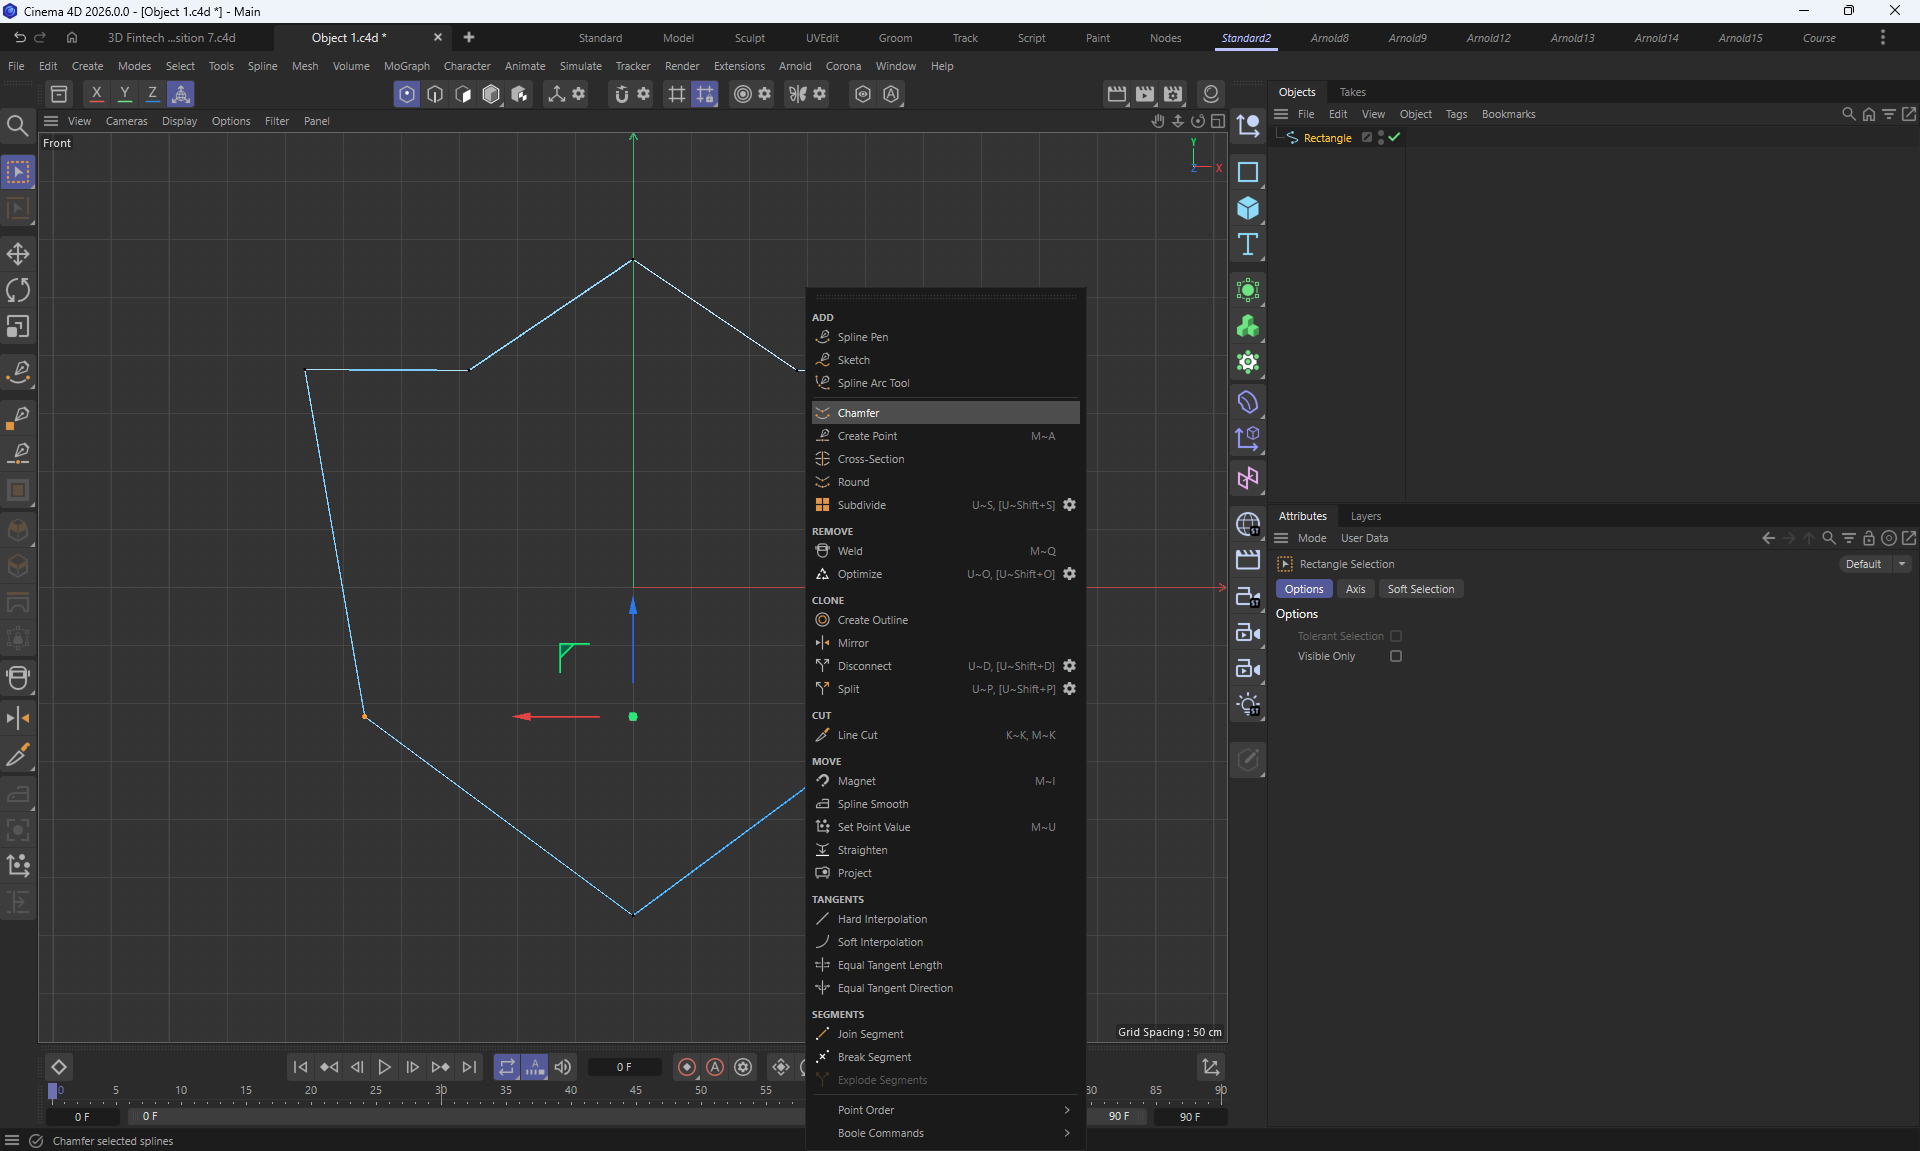
Task: Toggle Rectangle object's green enable checkmark
Action: pyautogui.click(x=1394, y=138)
